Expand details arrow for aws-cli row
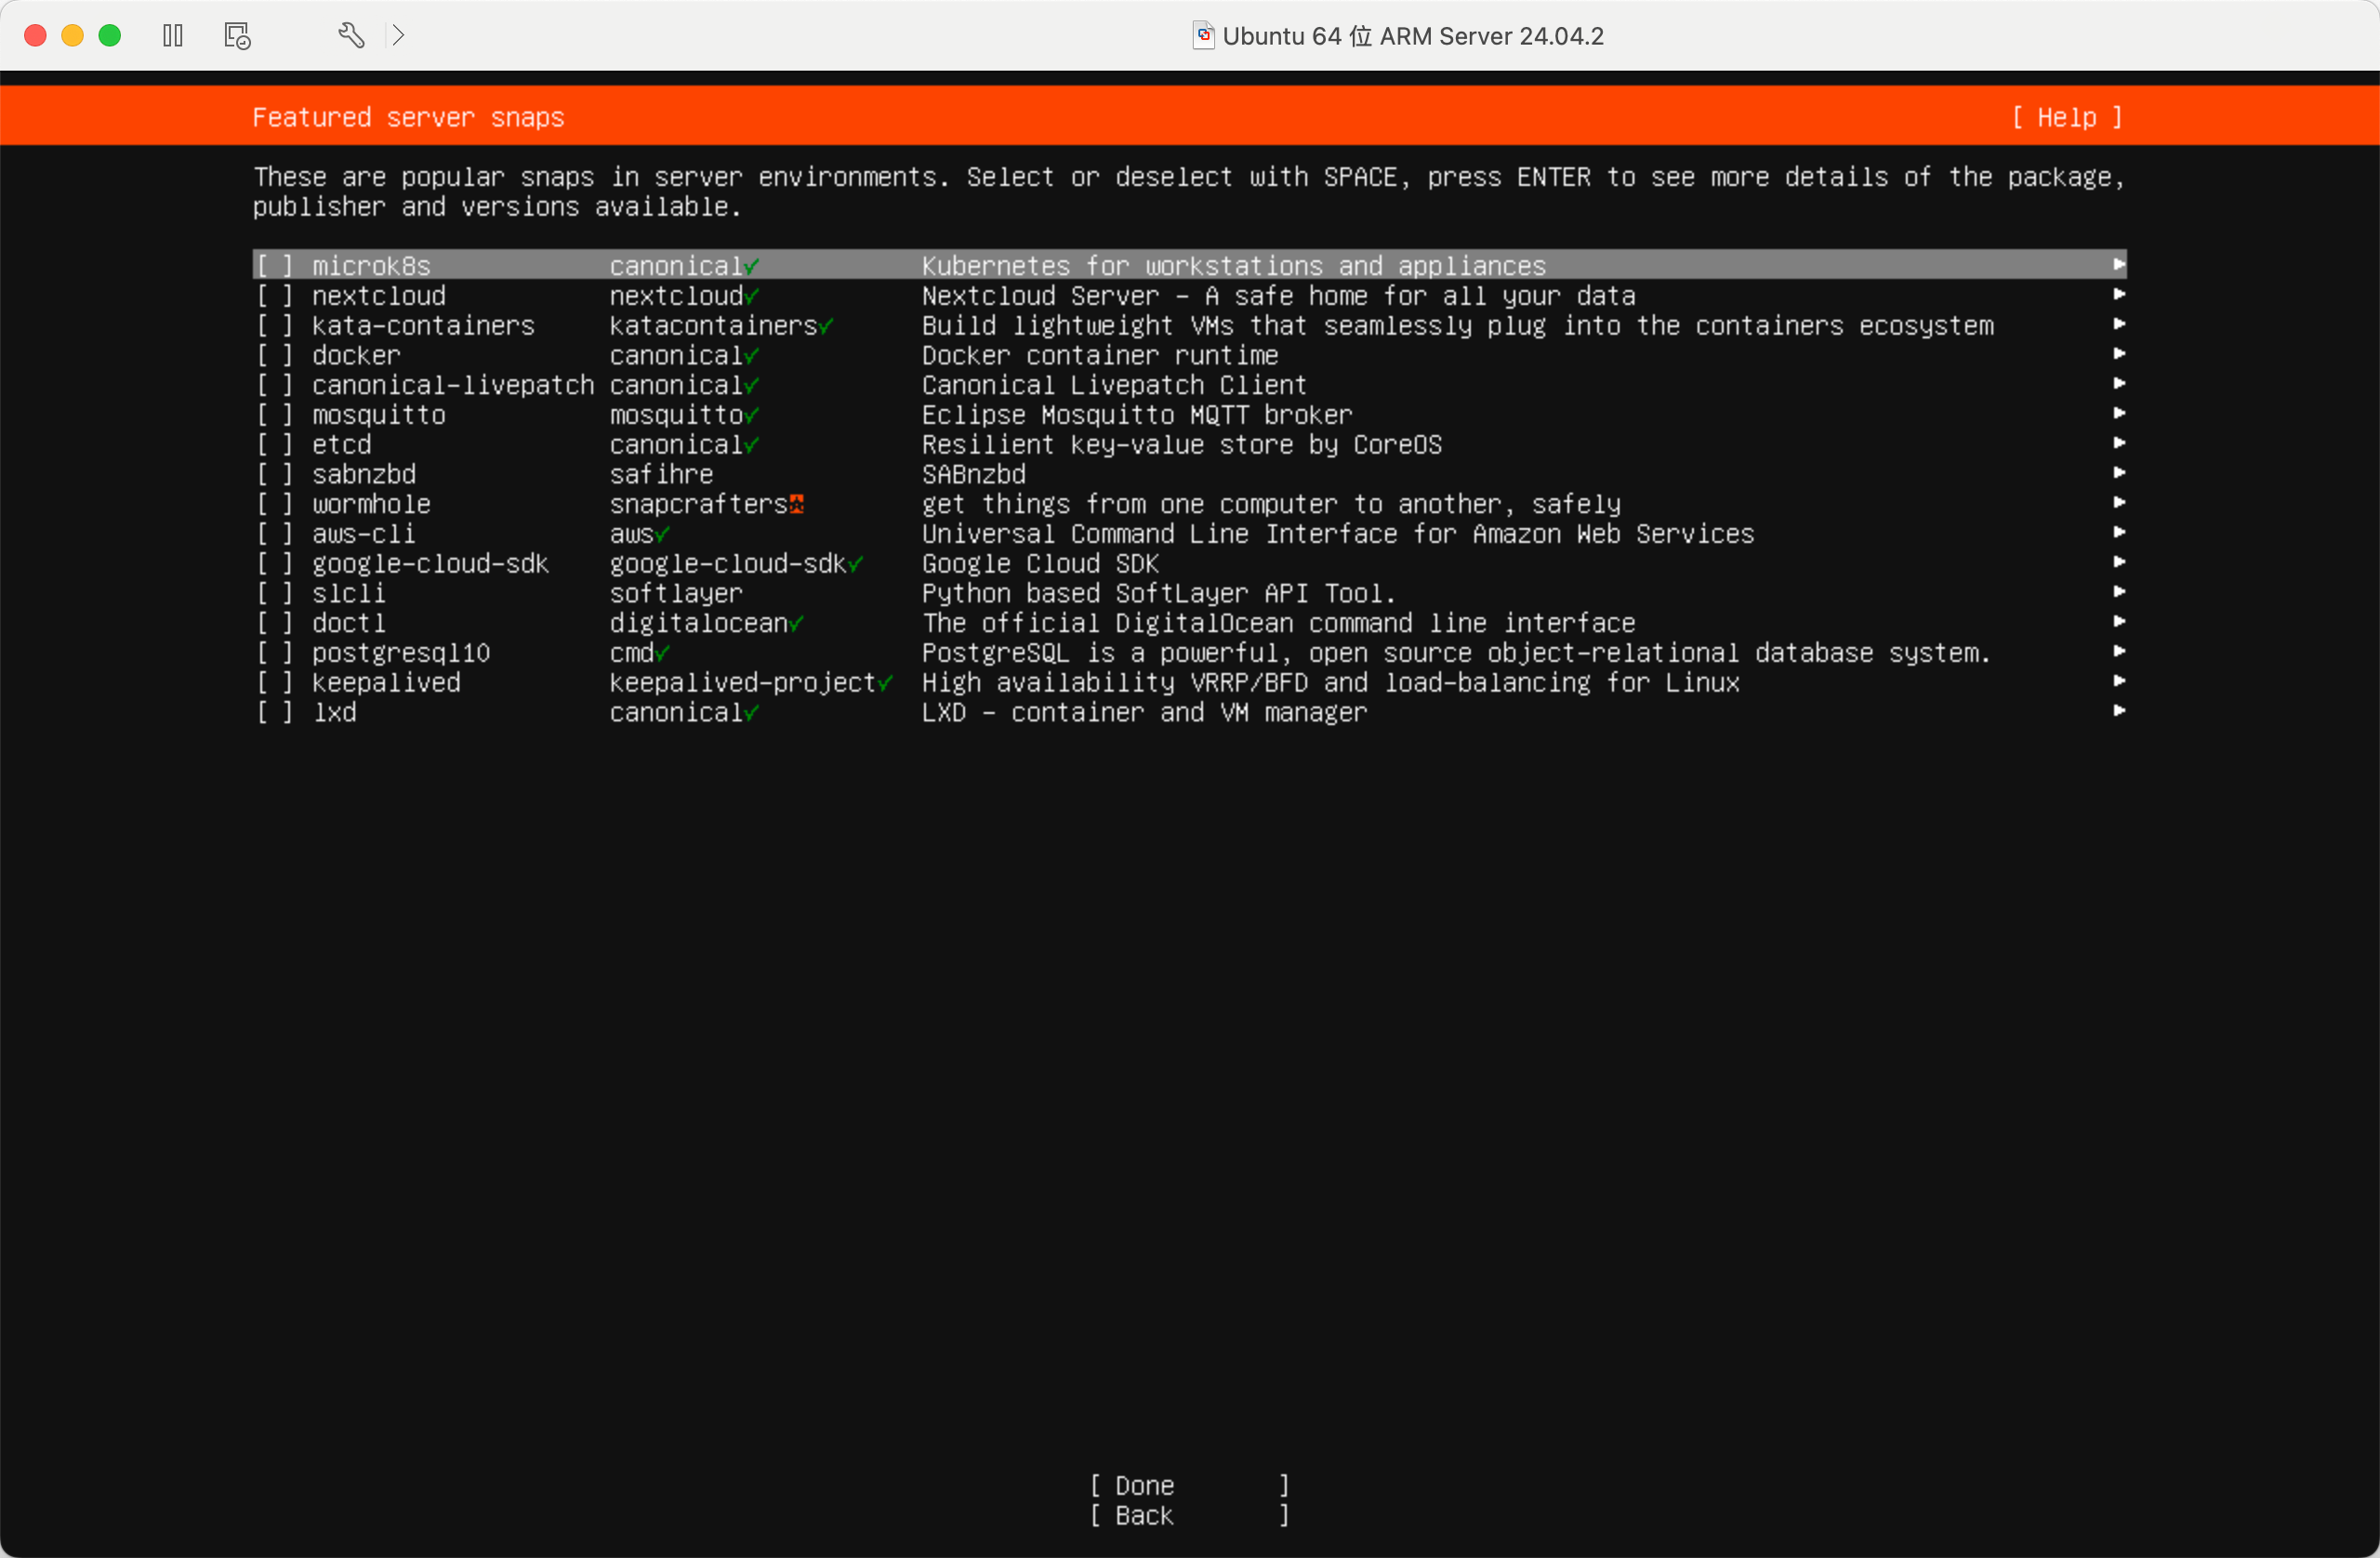Image resolution: width=2380 pixels, height=1558 pixels. tap(2118, 532)
